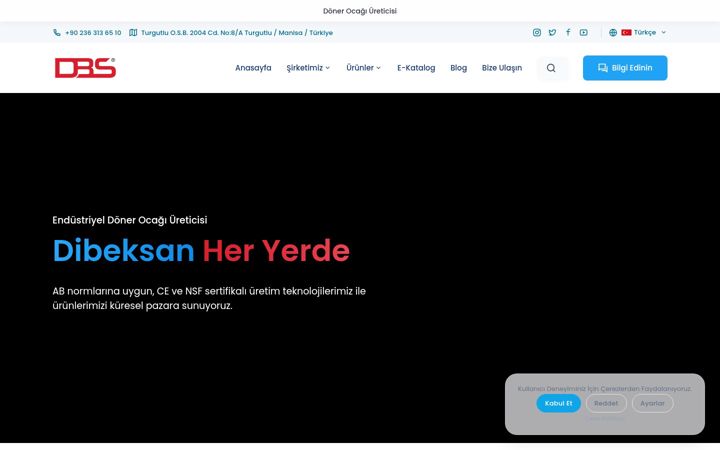Viewport: 720px width, 450px height.
Task: Click the map icon beside address
Action: (x=133, y=33)
